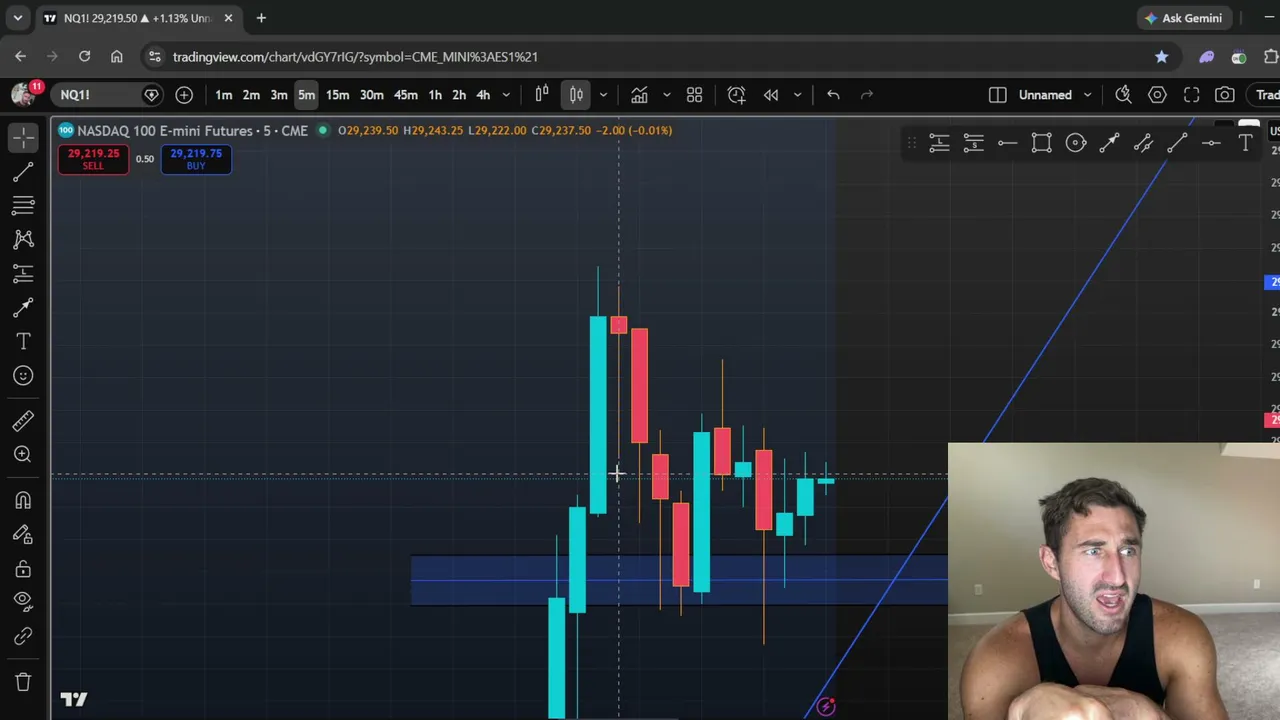Enter fullscreen mode

point(1191,95)
